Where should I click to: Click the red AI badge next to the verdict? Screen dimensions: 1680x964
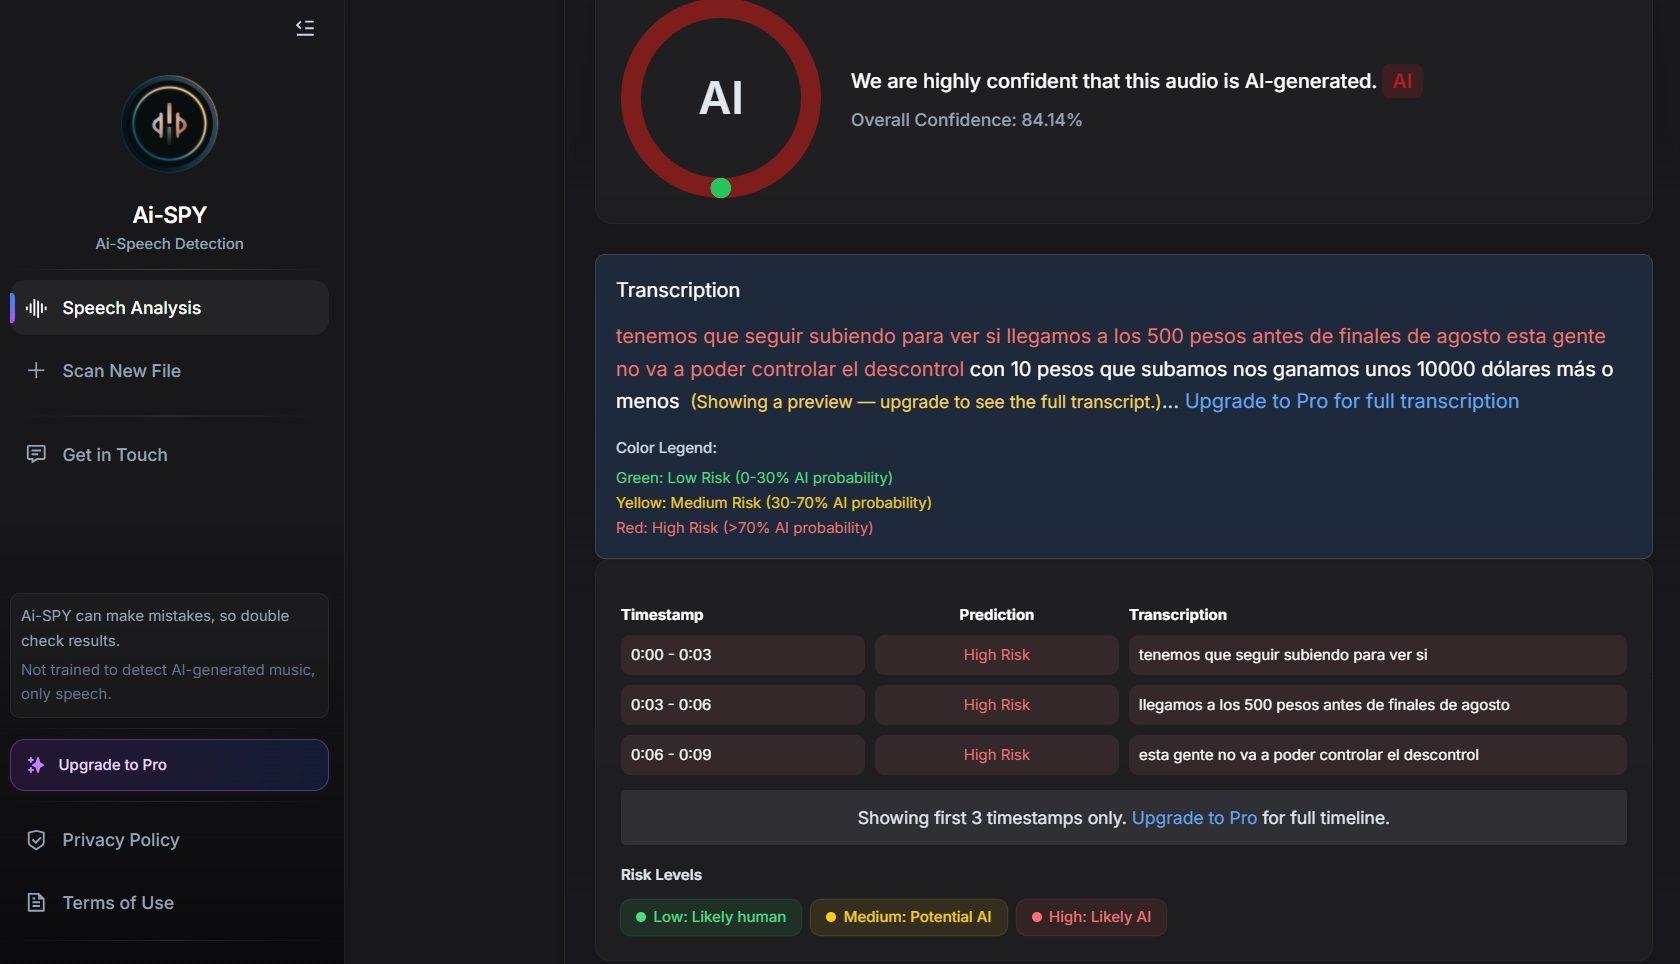click(x=1402, y=81)
